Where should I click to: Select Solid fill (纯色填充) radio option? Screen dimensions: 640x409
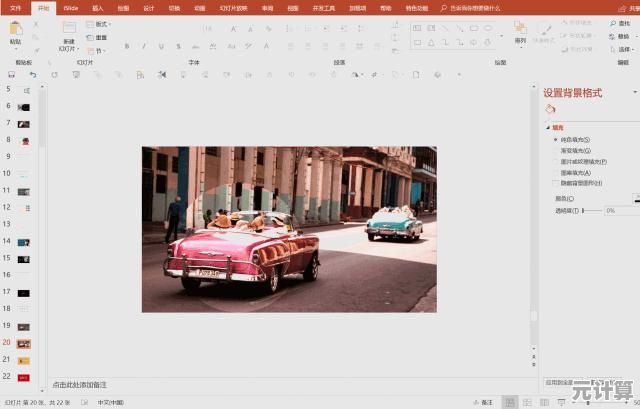tap(556, 139)
